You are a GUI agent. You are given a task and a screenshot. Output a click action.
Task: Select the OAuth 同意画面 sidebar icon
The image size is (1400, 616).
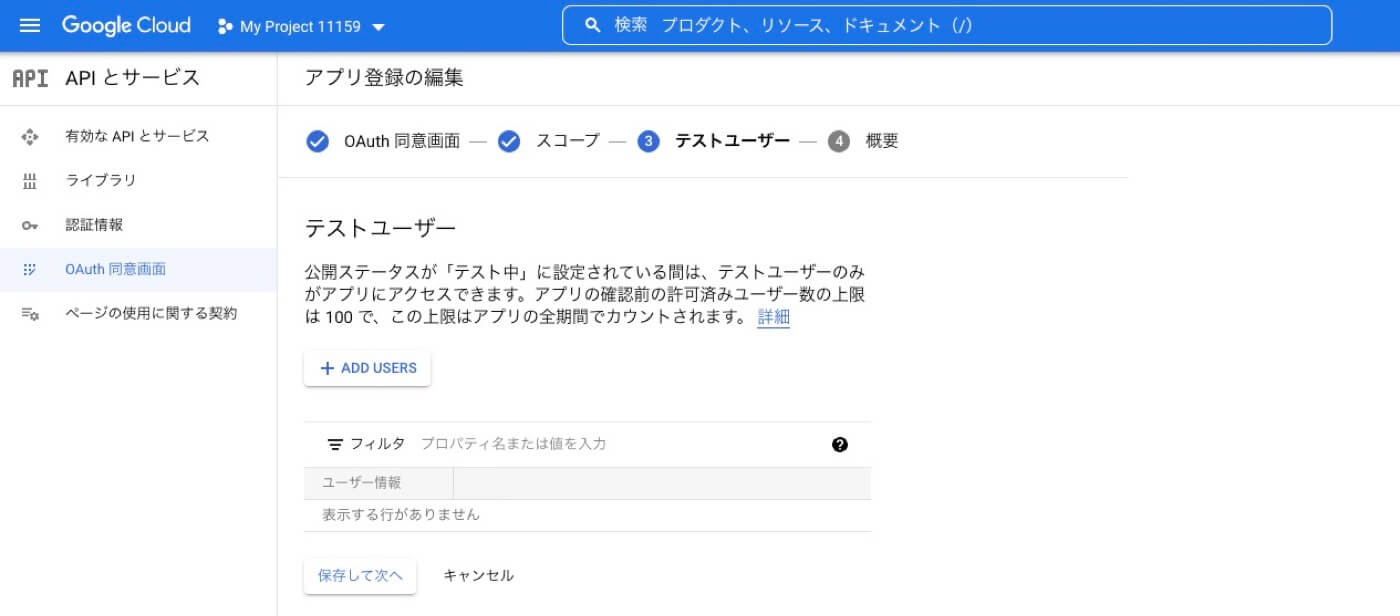point(30,268)
